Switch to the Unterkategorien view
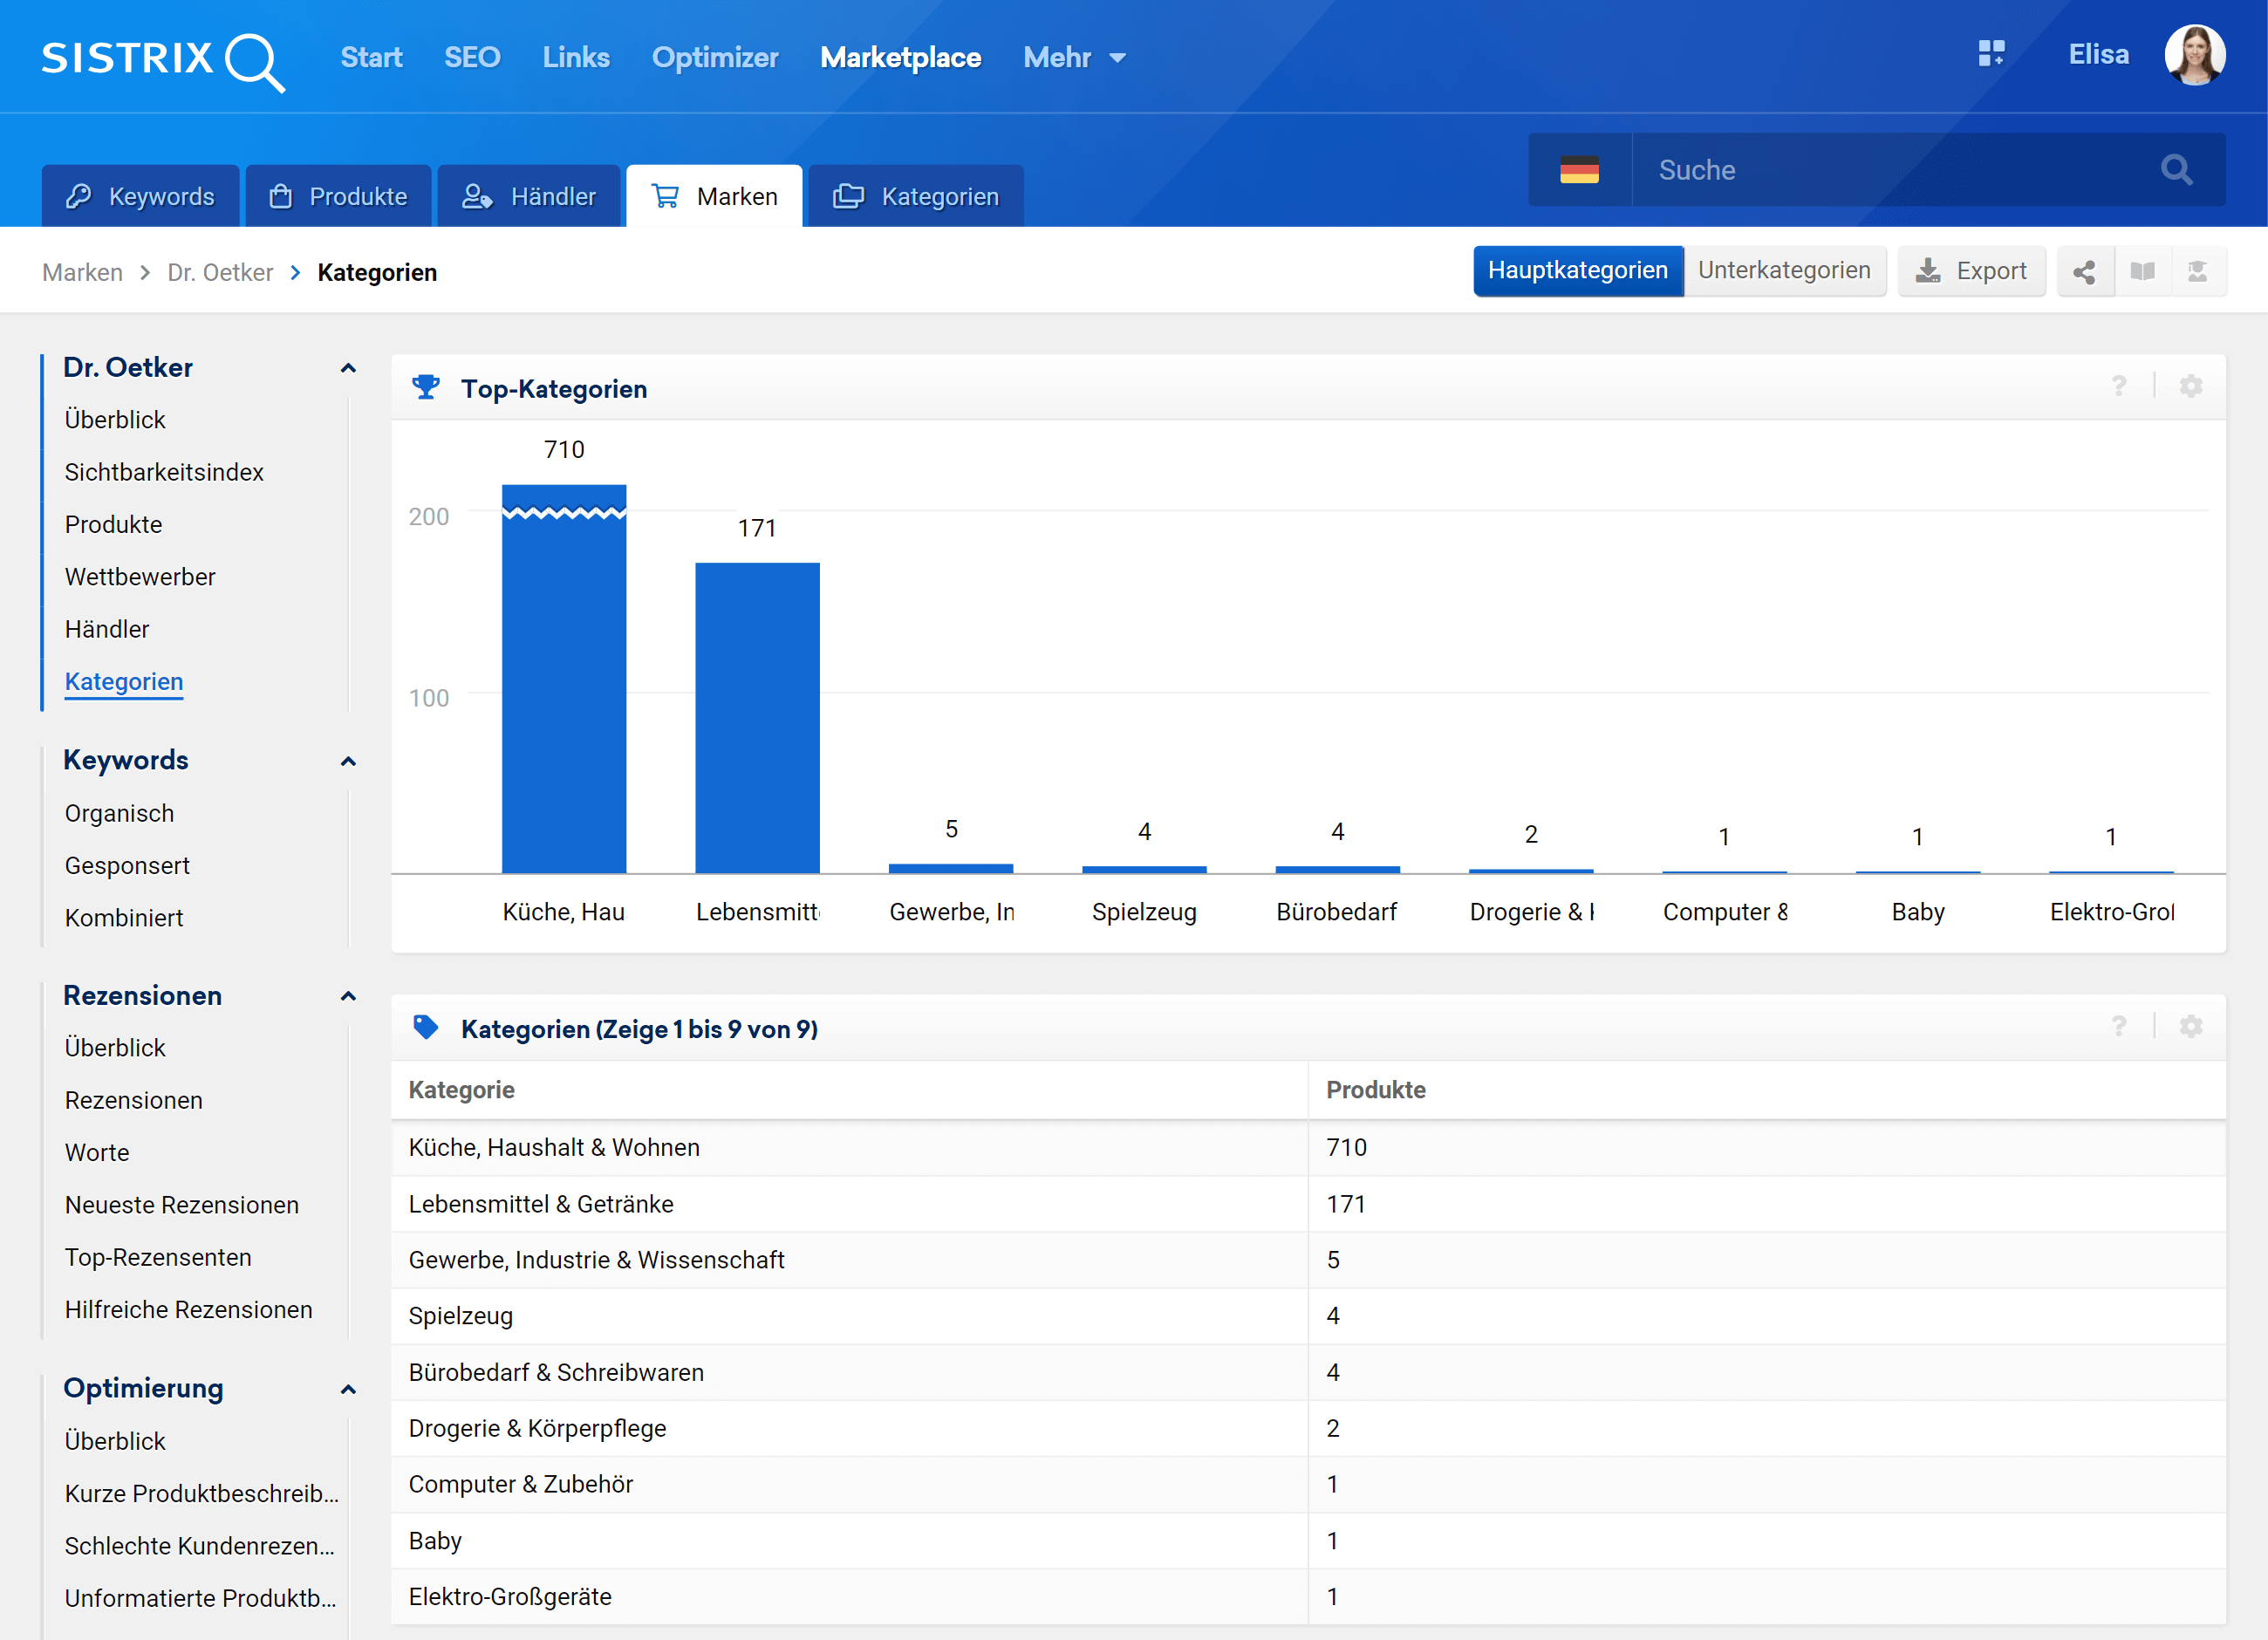2268x1640 pixels. pos(1784,271)
